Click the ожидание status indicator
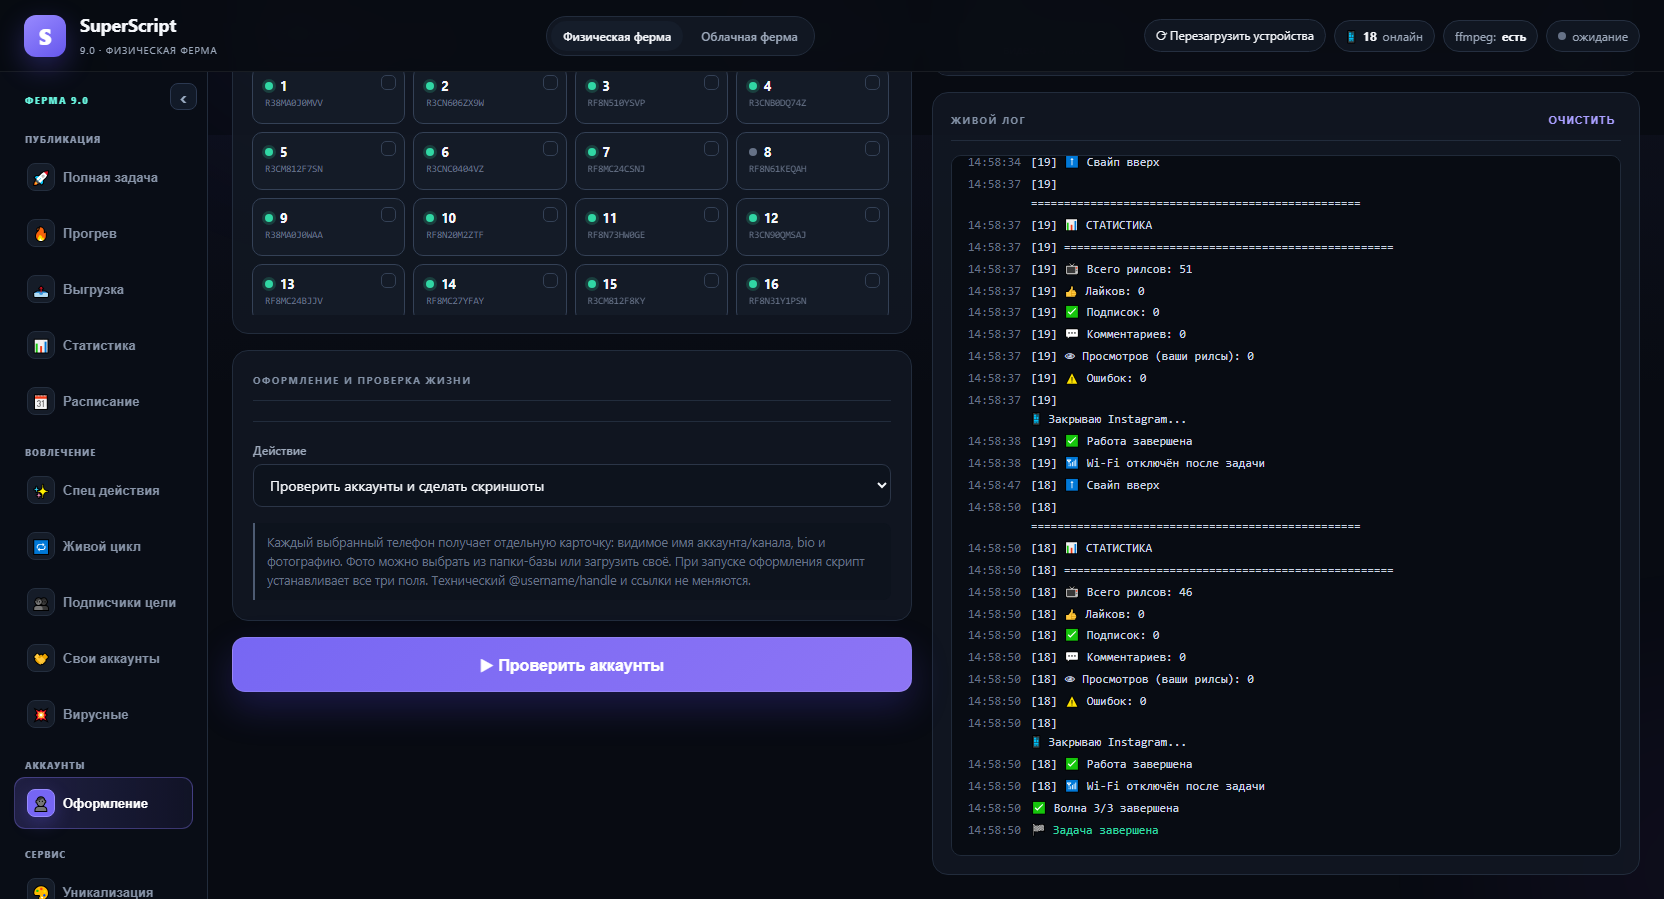 click(1593, 37)
